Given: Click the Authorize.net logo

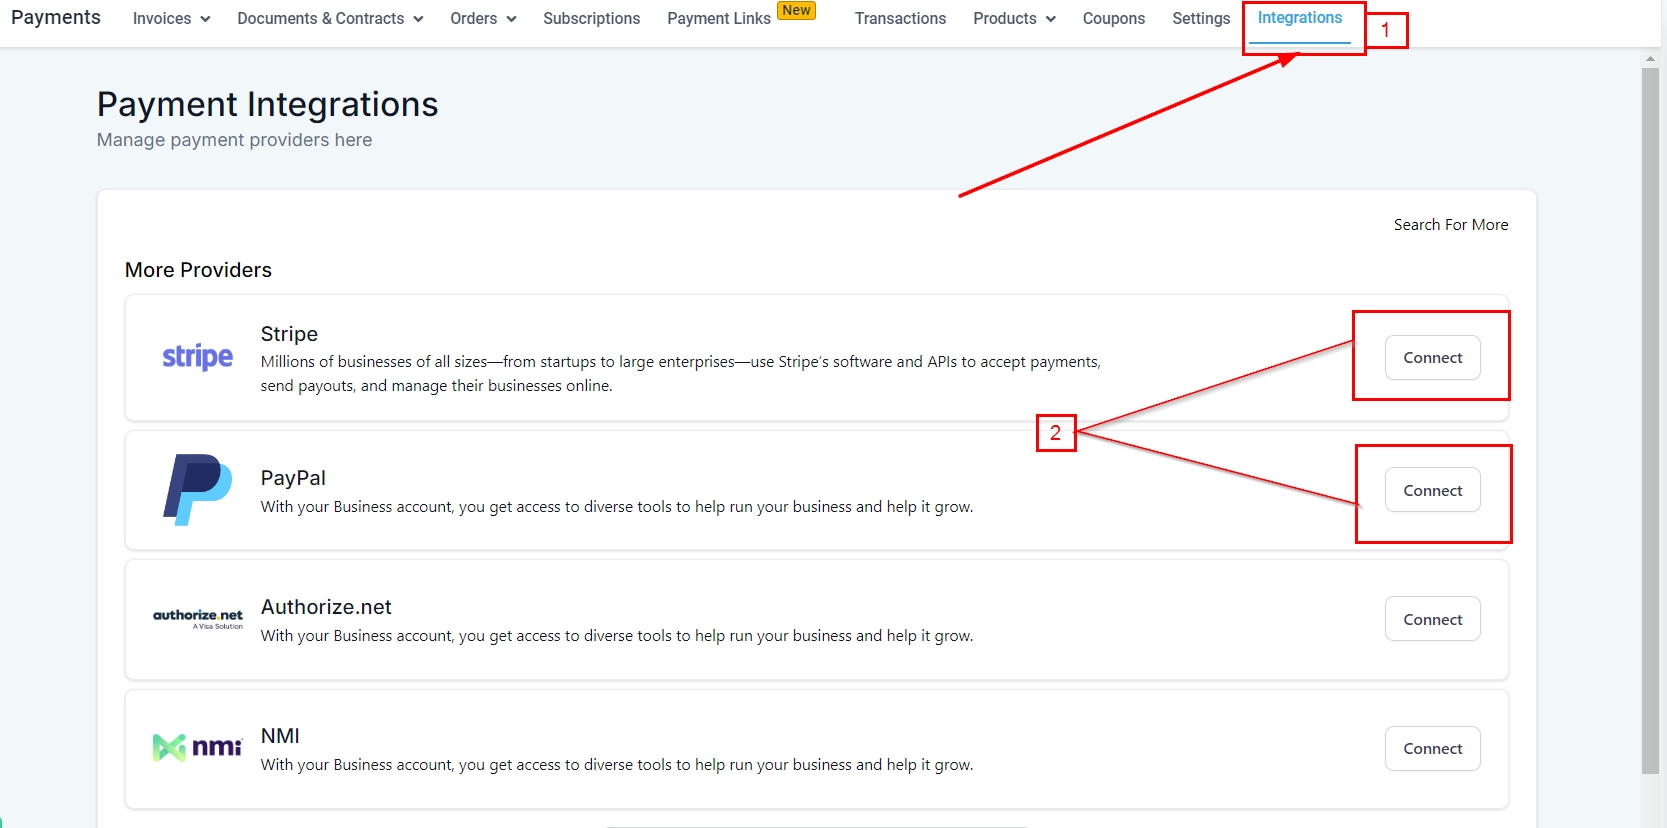Looking at the screenshot, I should pos(197,619).
